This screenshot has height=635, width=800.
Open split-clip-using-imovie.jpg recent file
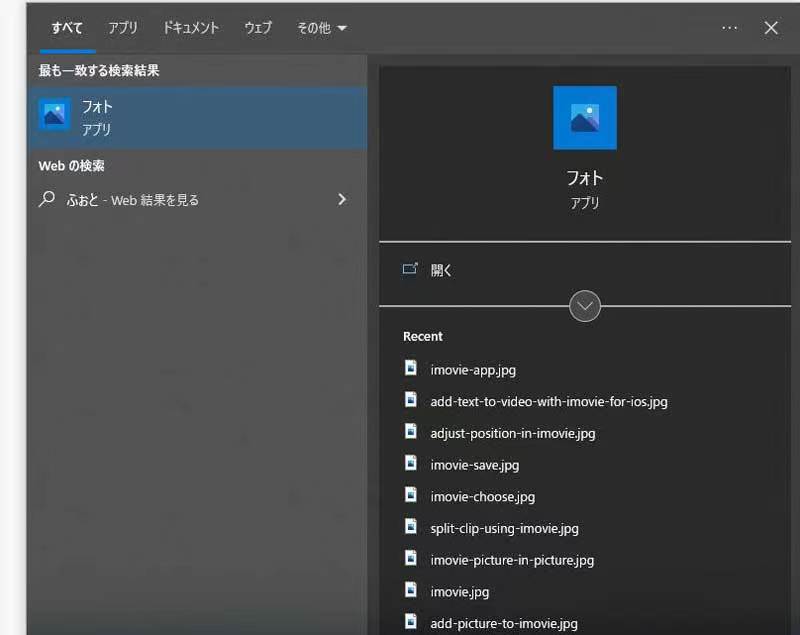point(504,528)
